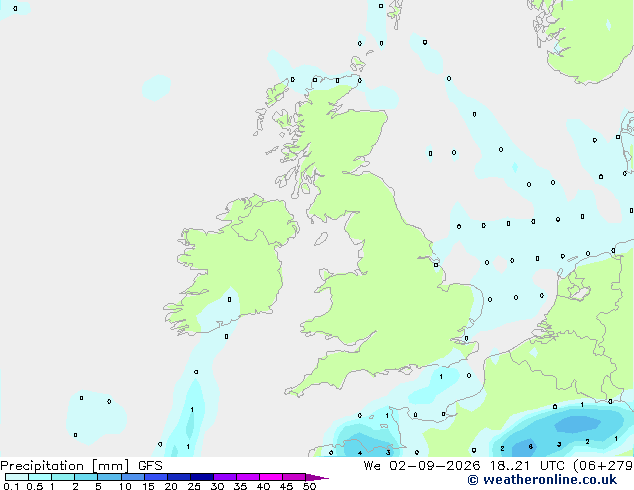The height and width of the screenshot is (490, 634).
Task: Click the legend label '15'
Action: [x=148, y=486]
